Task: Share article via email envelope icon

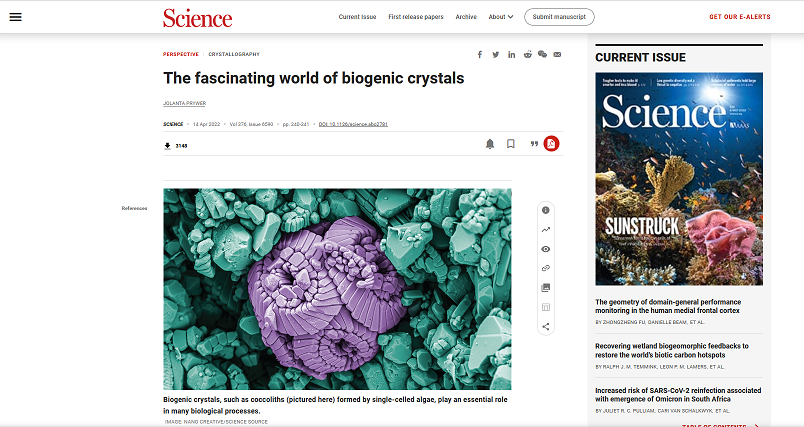Action: click(x=557, y=54)
